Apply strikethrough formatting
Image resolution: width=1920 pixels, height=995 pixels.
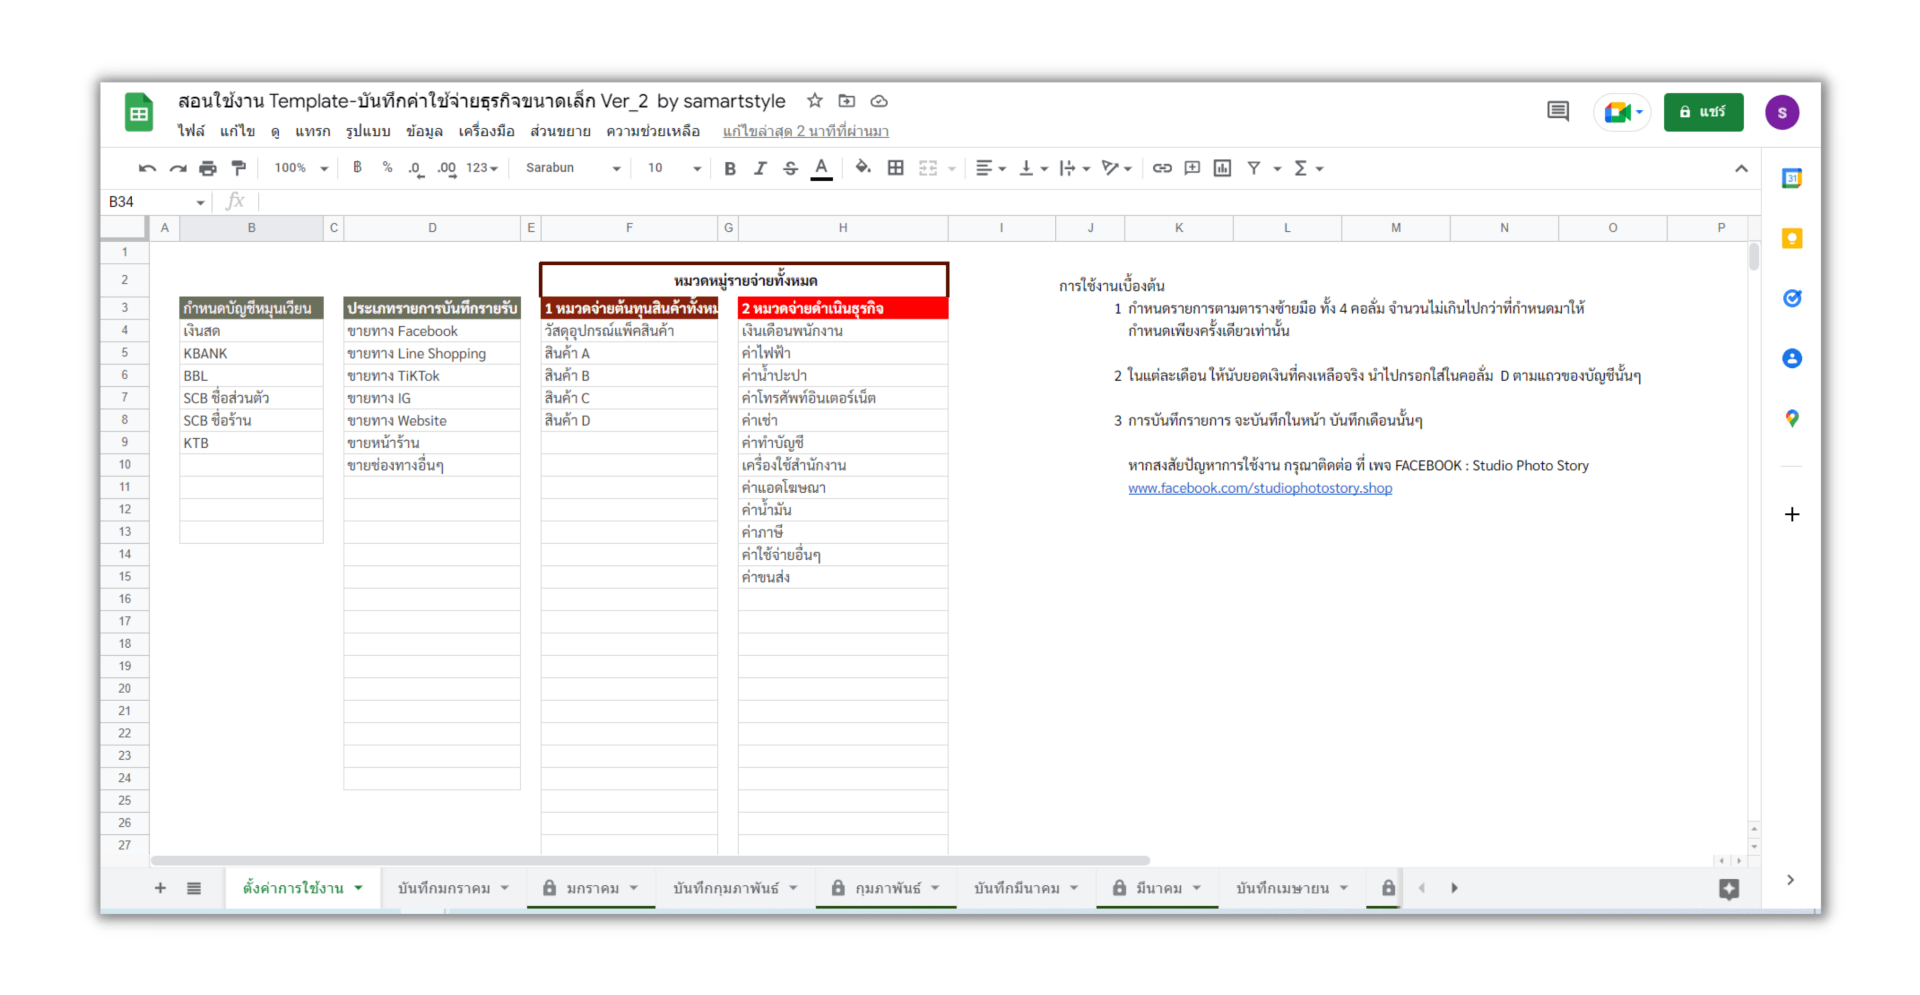click(x=790, y=168)
